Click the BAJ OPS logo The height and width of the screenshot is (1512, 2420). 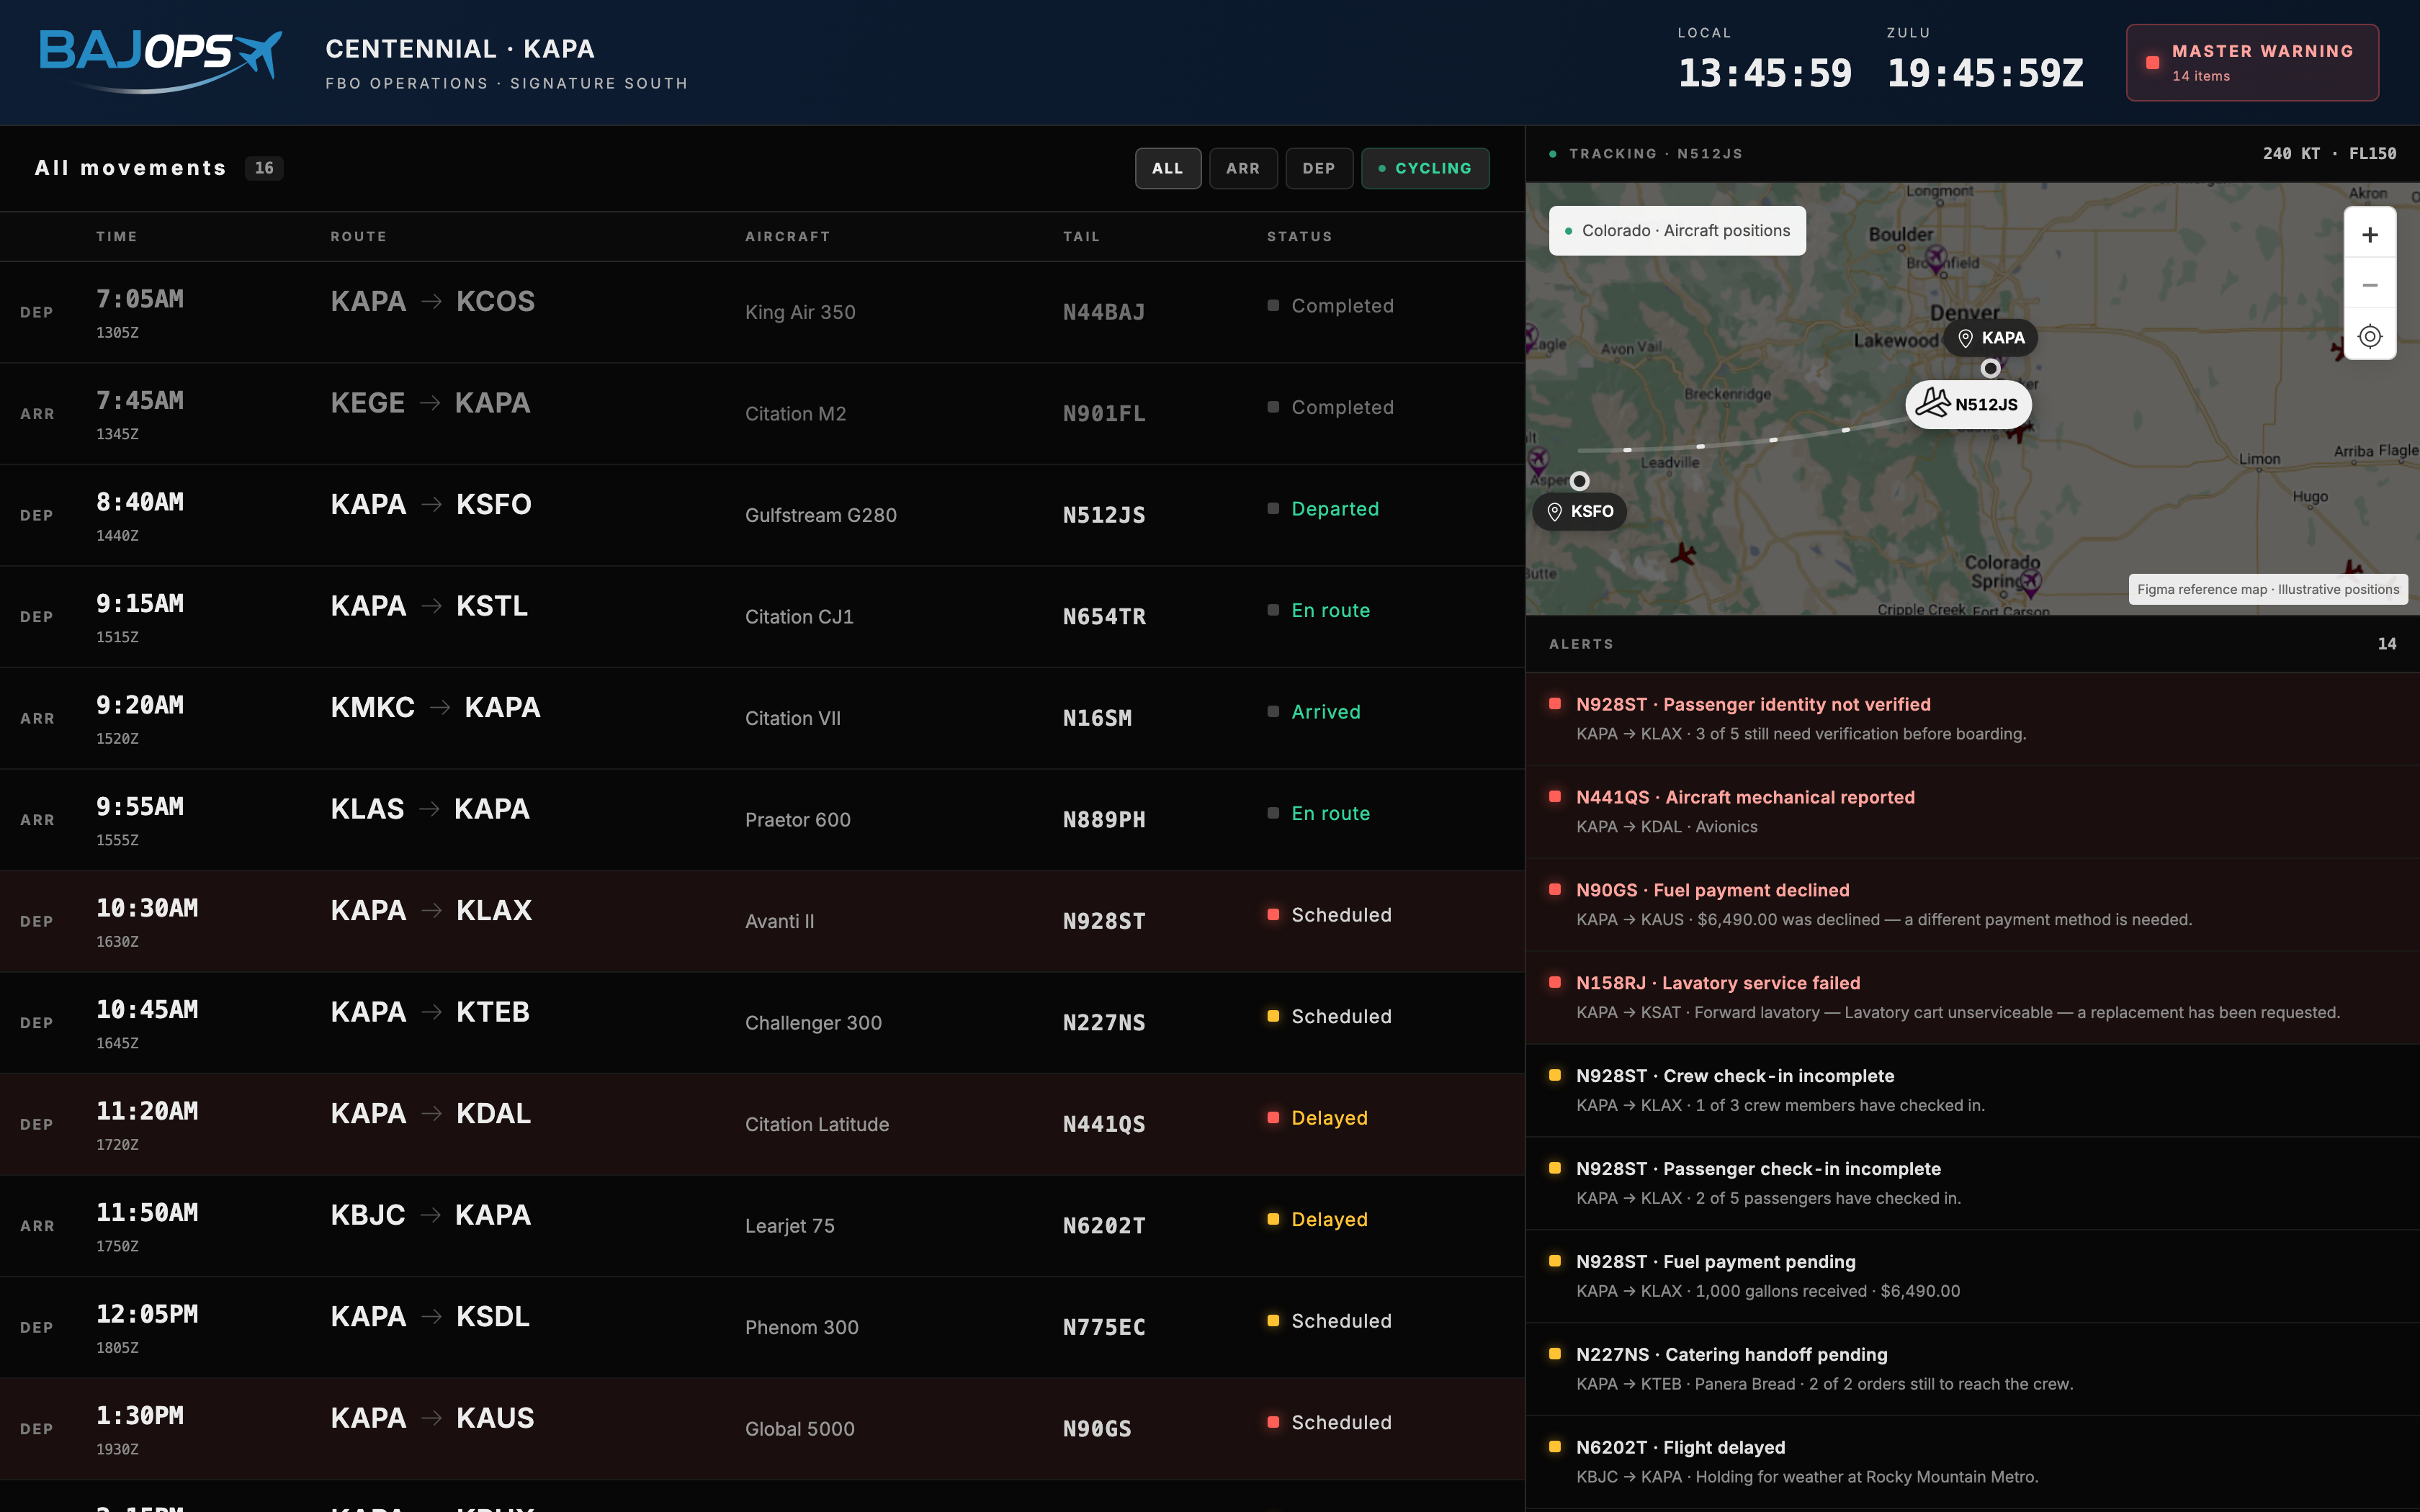point(160,61)
